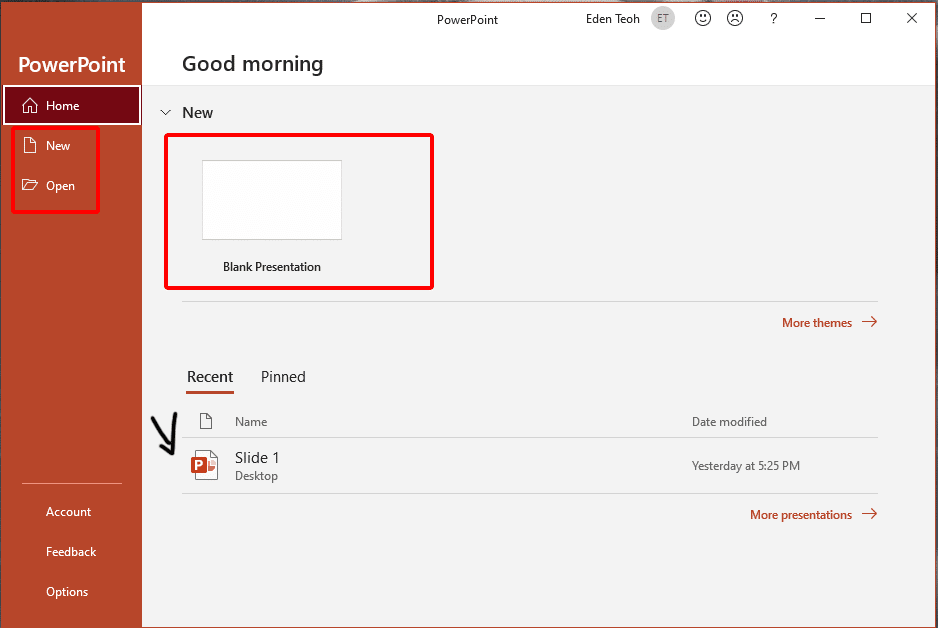Create a Blank Presentation from thumbnail
938x628 pixels.
click(x=272, y=200)
